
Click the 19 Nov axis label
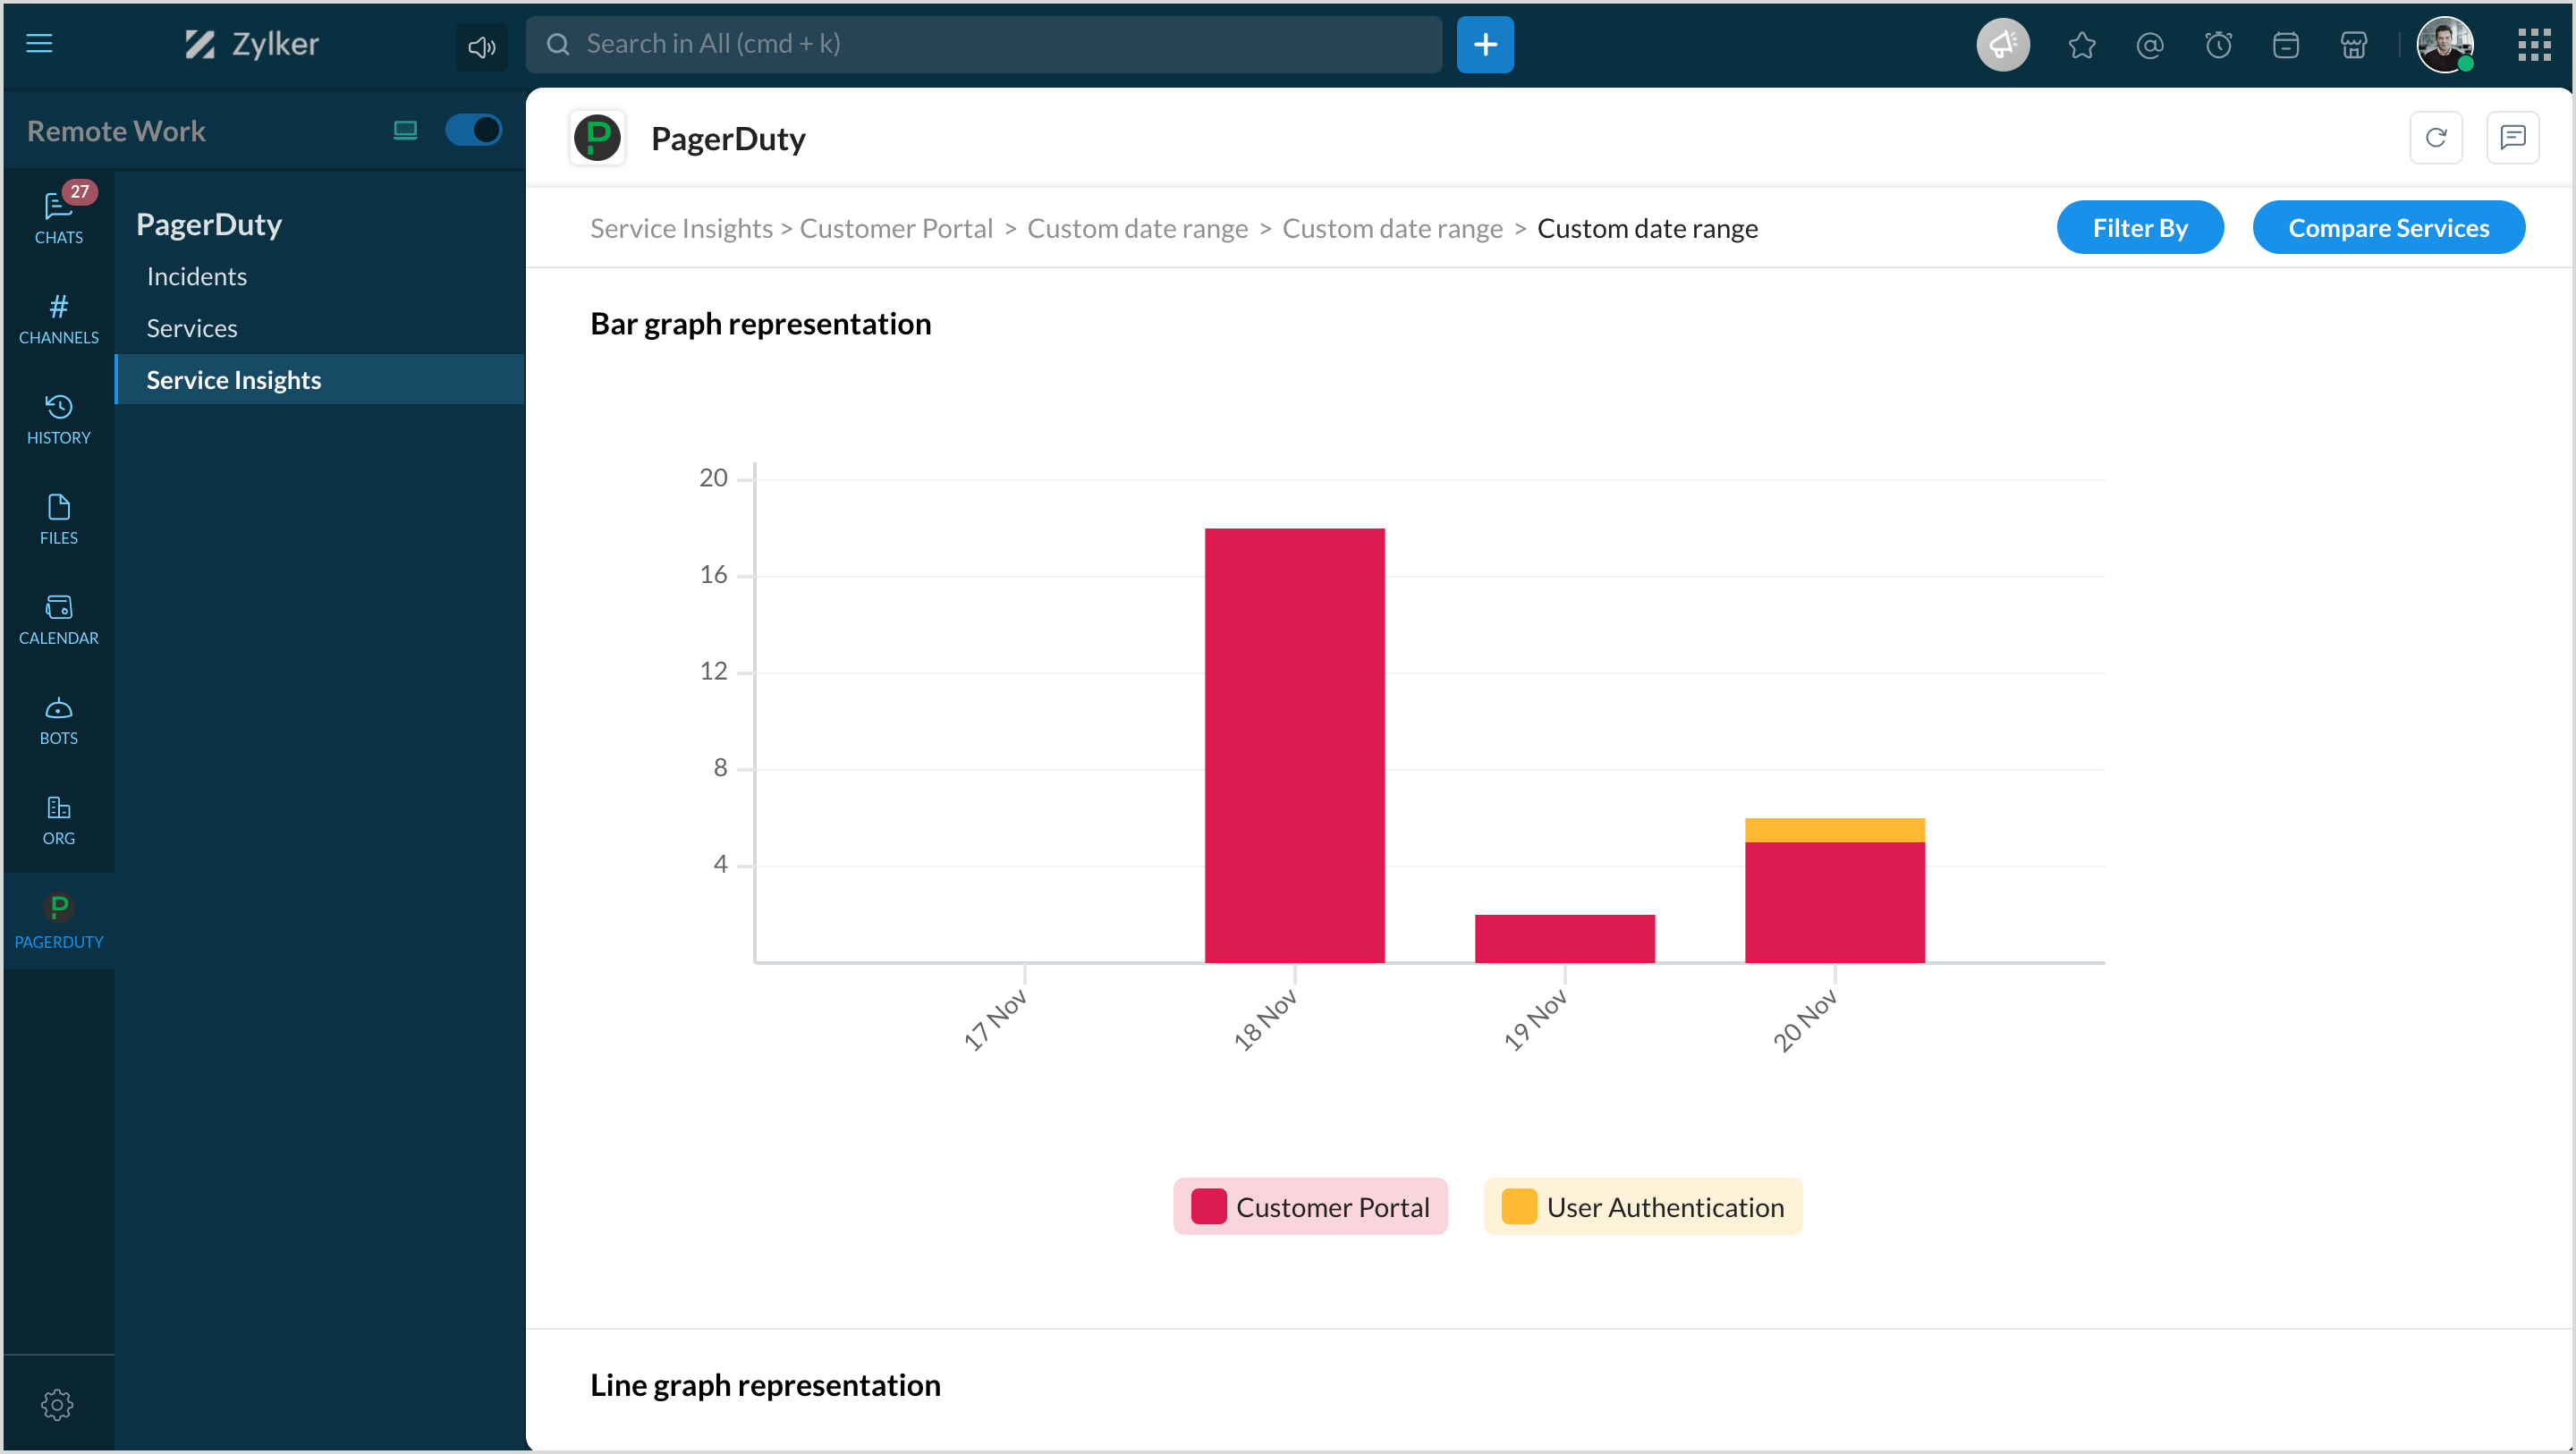pos(1536,1020)
